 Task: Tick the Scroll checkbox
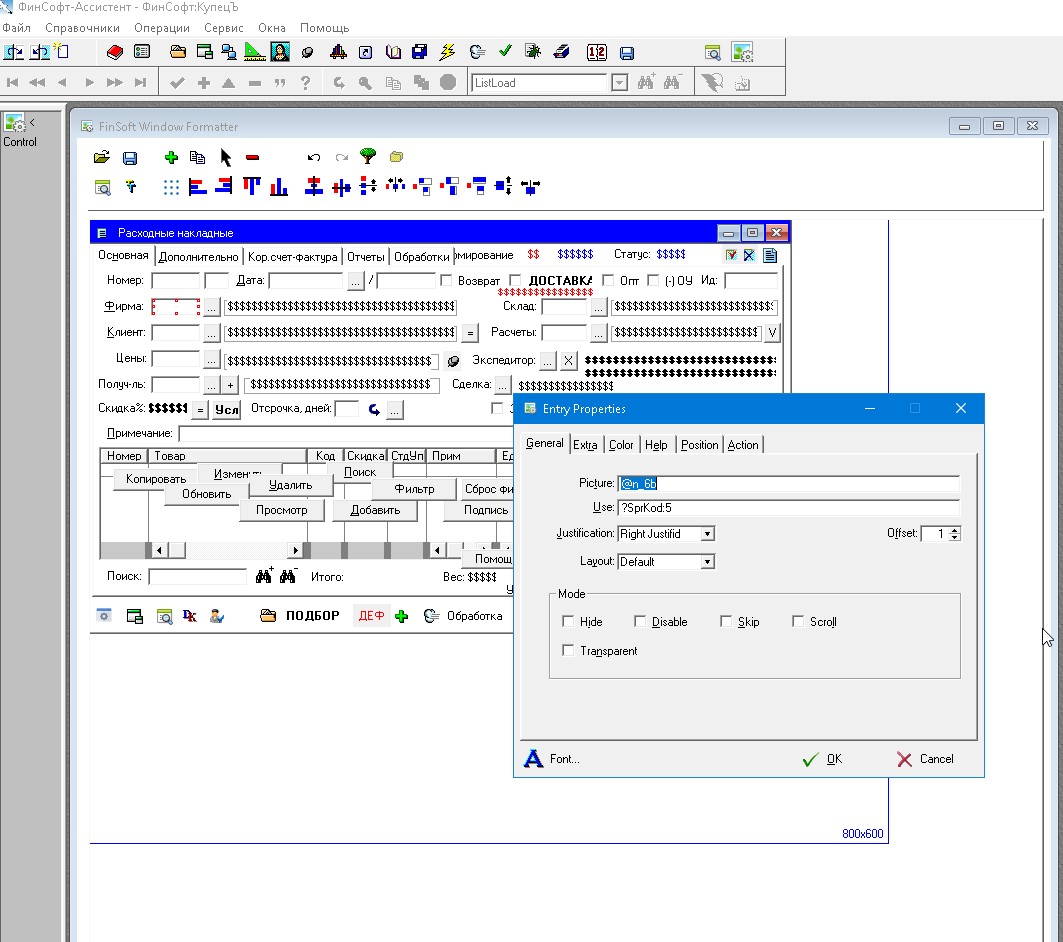point(798,622)
